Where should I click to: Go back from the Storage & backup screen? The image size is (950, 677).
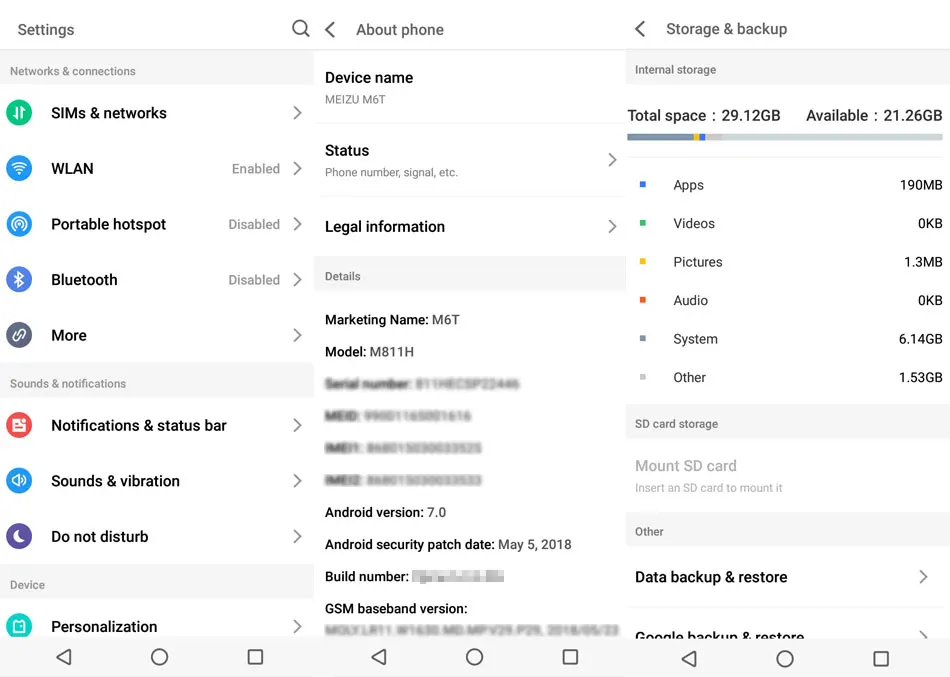pos(640,28)
